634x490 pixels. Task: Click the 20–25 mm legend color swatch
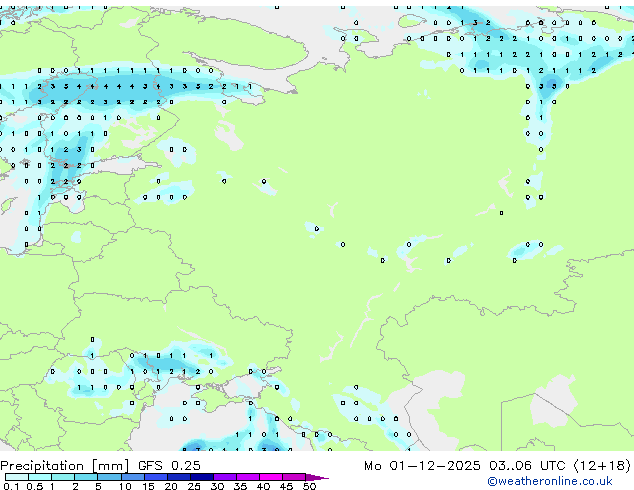coord(179,477)
